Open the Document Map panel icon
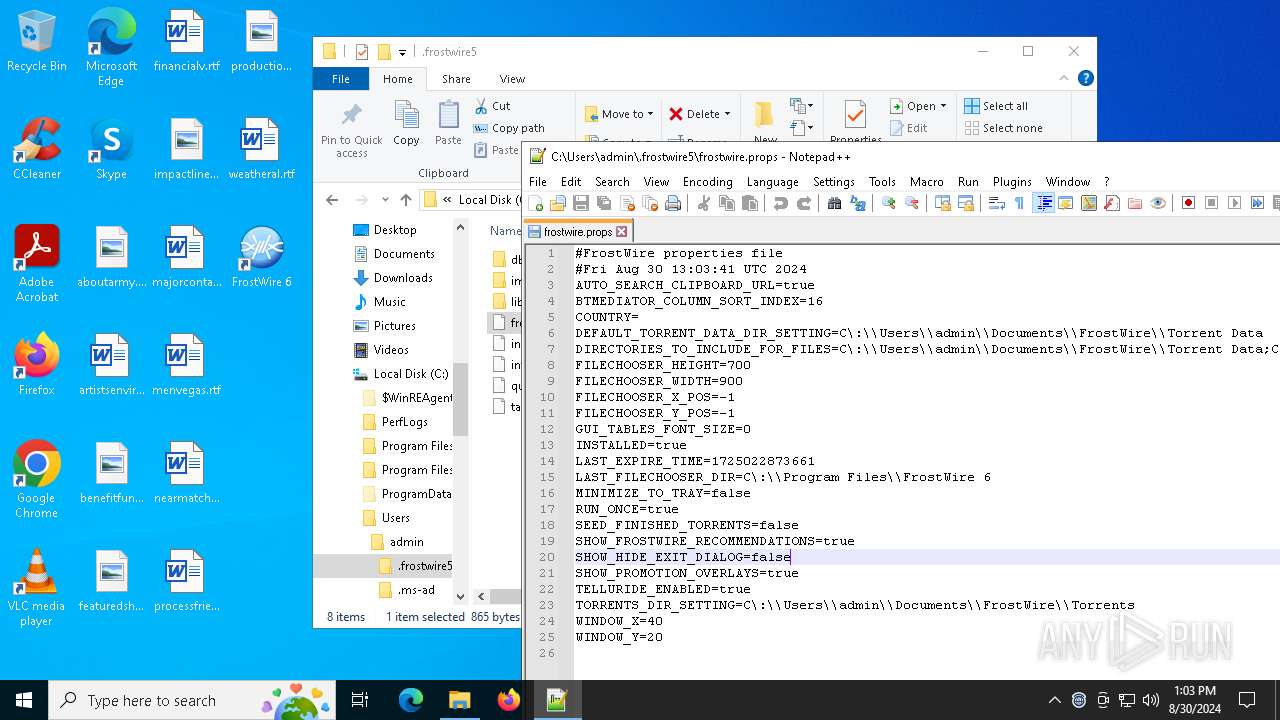 (1089, 203)
